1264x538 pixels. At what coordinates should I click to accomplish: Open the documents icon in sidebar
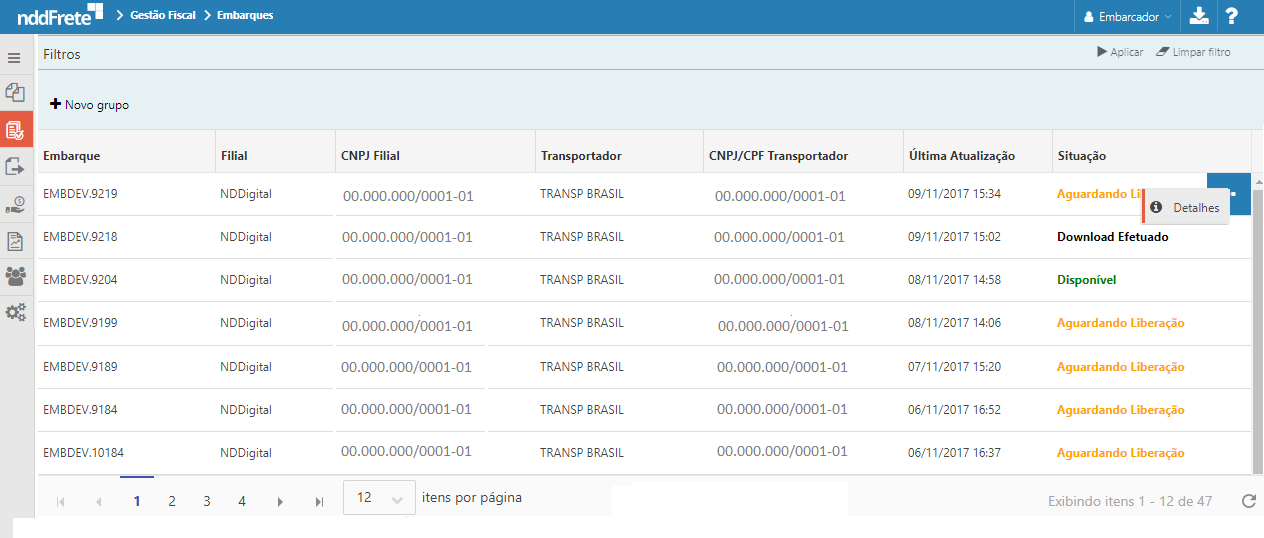(x=15, y=93)
